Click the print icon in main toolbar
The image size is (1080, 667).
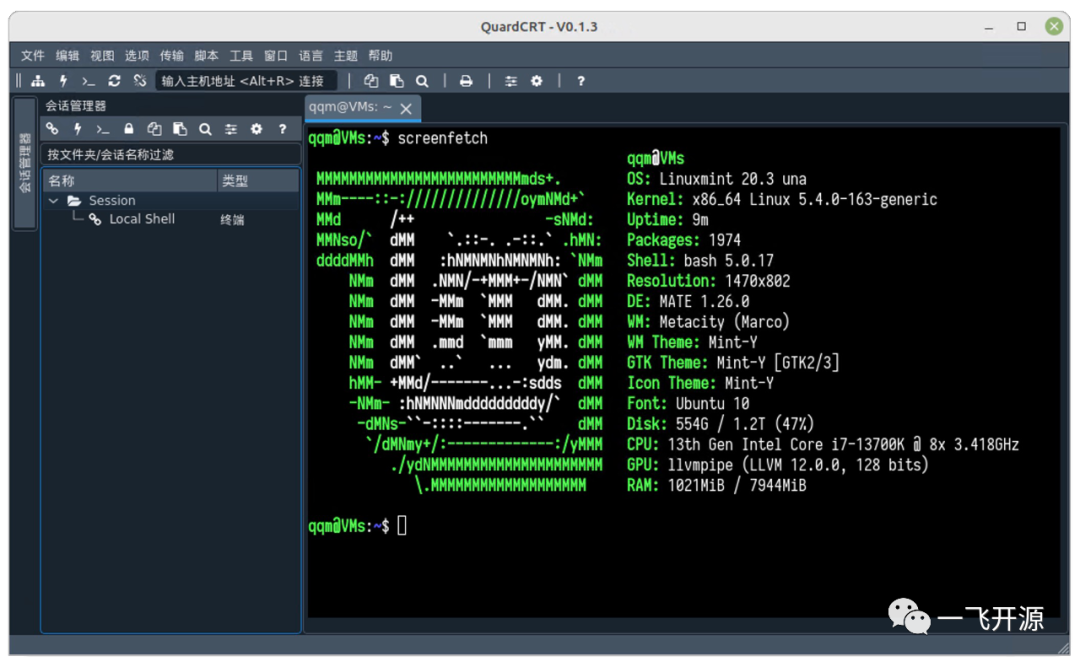(x=466, y=81)
